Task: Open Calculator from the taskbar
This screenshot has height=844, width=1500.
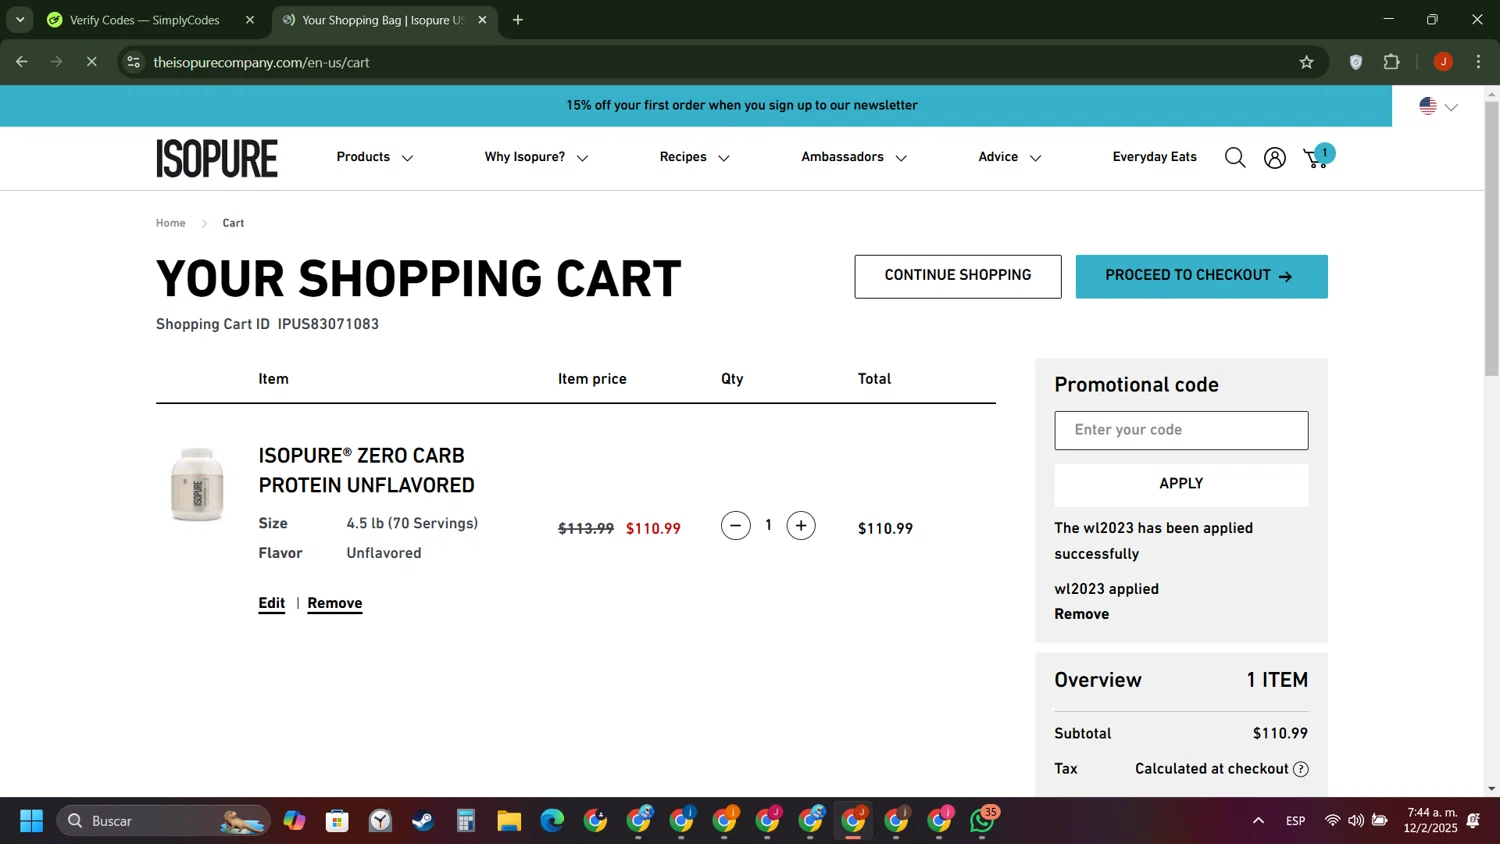Action: 466,821
